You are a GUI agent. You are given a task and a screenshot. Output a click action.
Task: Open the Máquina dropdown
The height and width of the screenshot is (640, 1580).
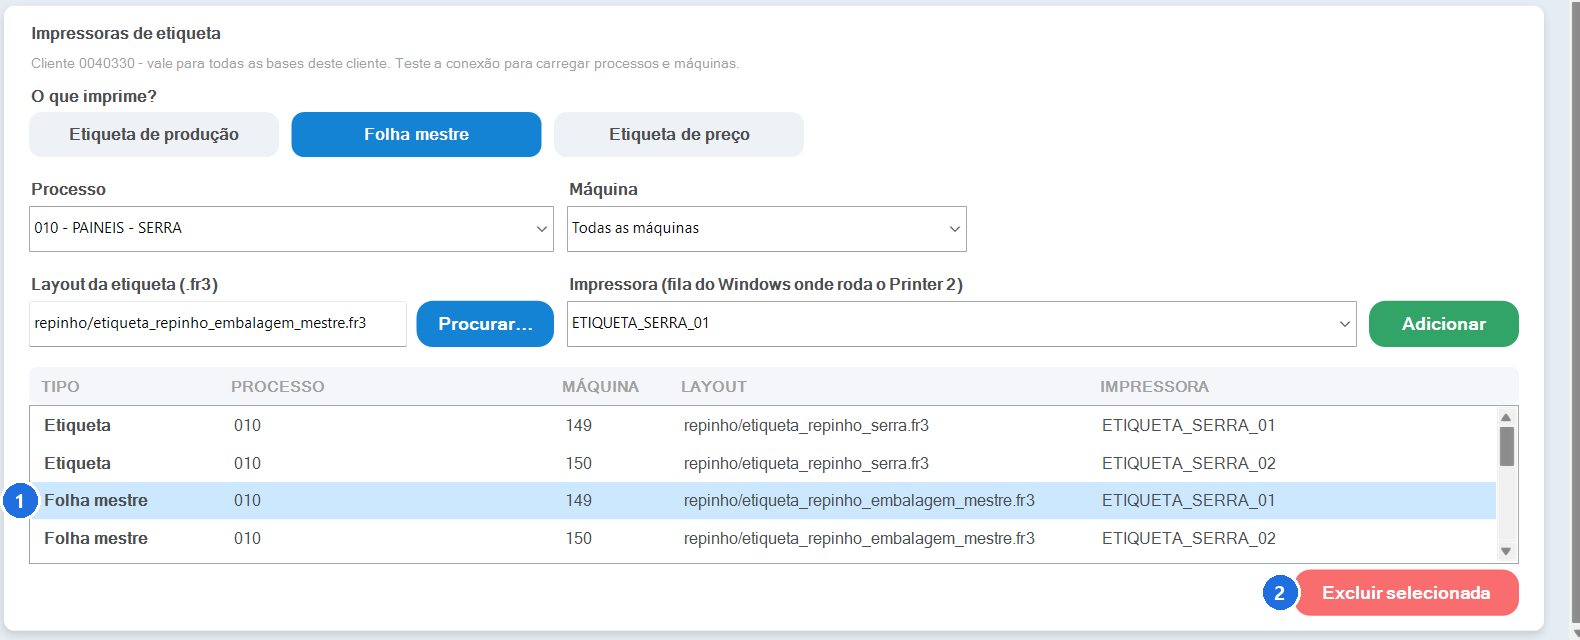[767, 228]
